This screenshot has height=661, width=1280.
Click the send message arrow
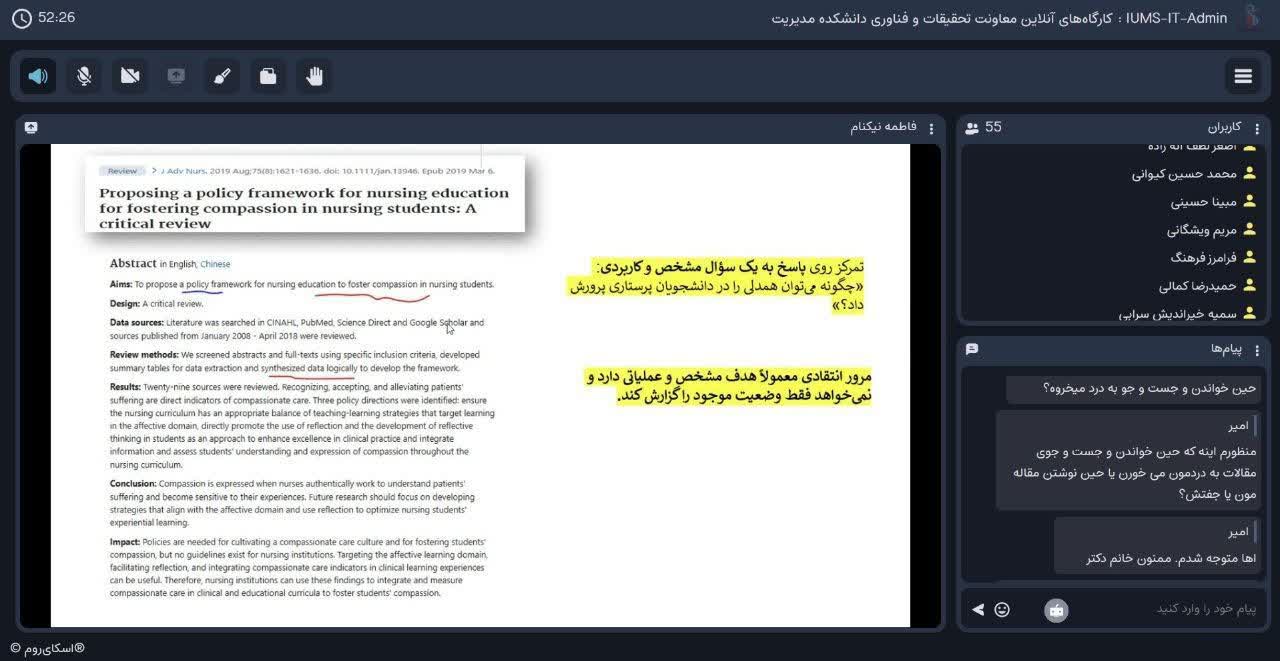click(x=978, y=609)
